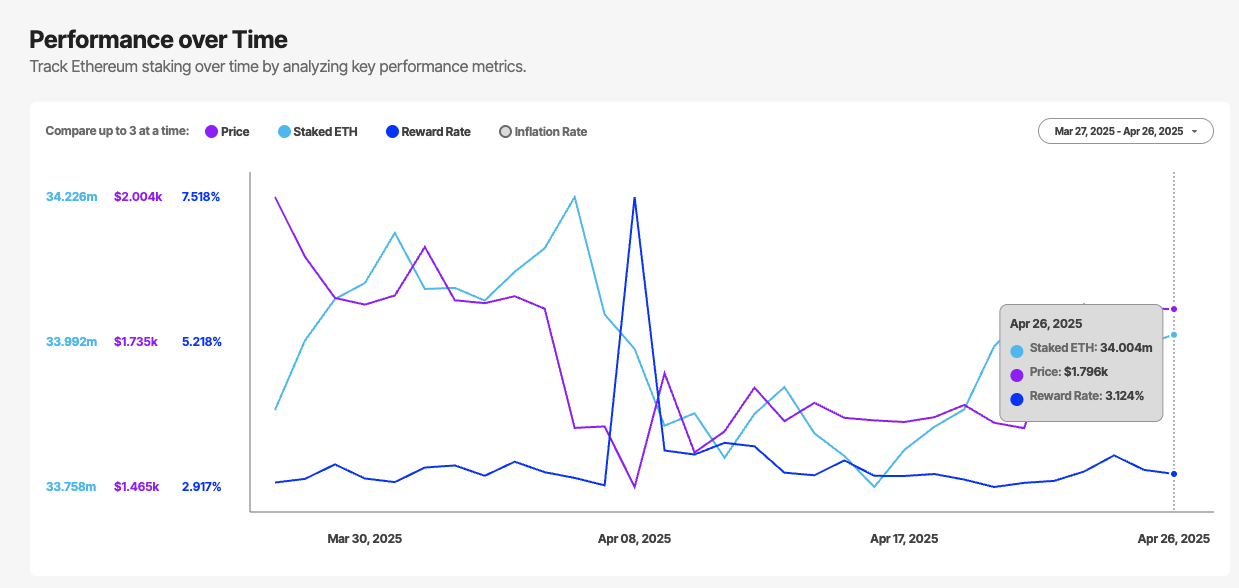The height and width of the screenshot is (588, 1239).
Task: Click the purple Price dot inside the tooltip
Action: click(x=1017, y=375)
